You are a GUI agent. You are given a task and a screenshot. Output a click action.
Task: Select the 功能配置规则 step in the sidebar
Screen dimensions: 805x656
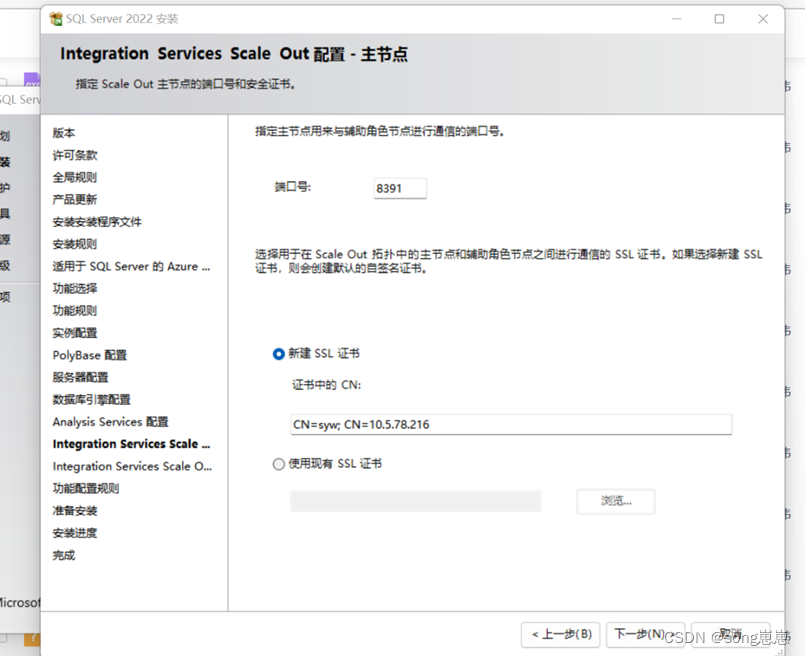tap(86, 488)
